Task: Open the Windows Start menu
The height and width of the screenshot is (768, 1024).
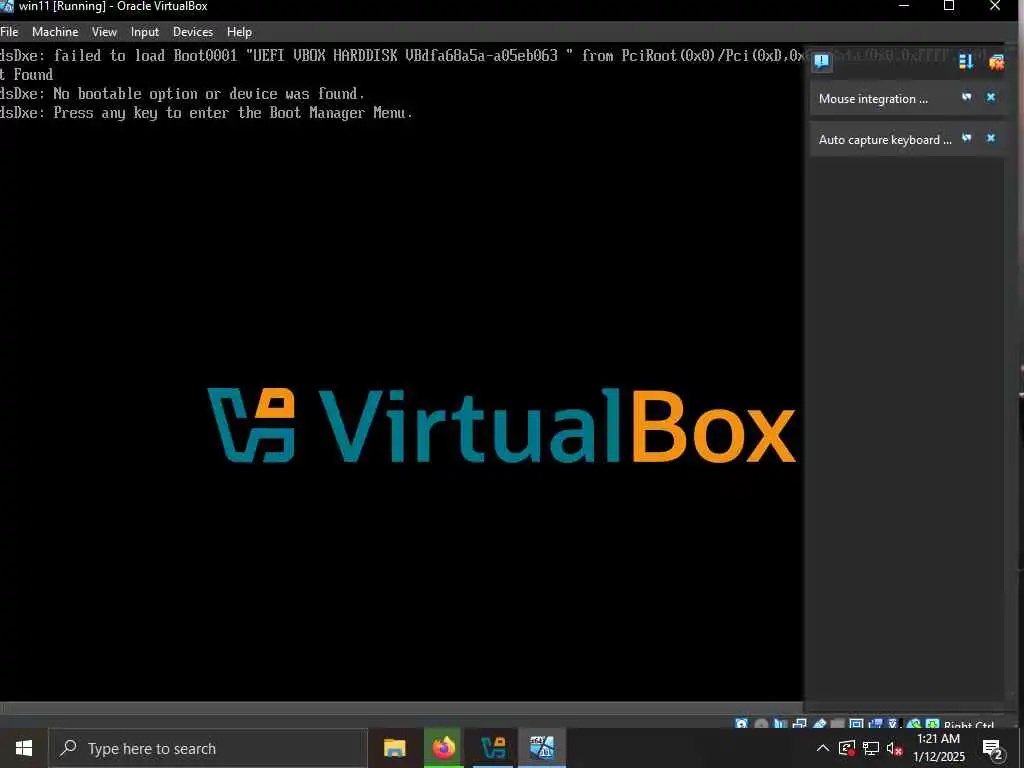Action: tap(24, 748)
